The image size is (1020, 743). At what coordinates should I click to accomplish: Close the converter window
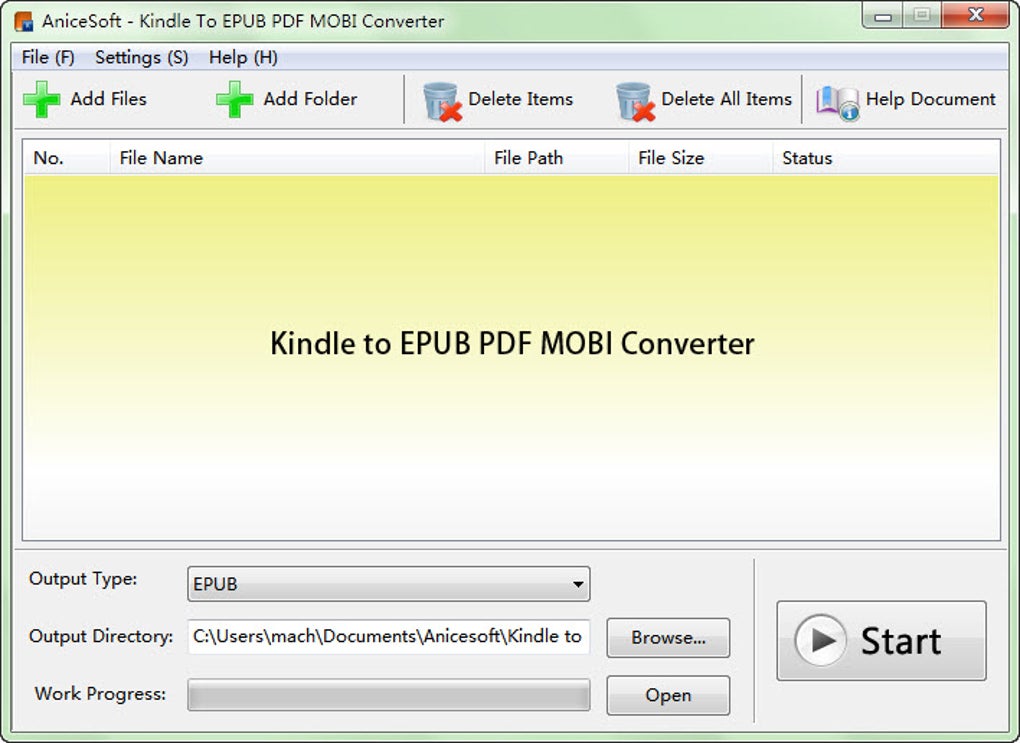click(x=975, y=16)
